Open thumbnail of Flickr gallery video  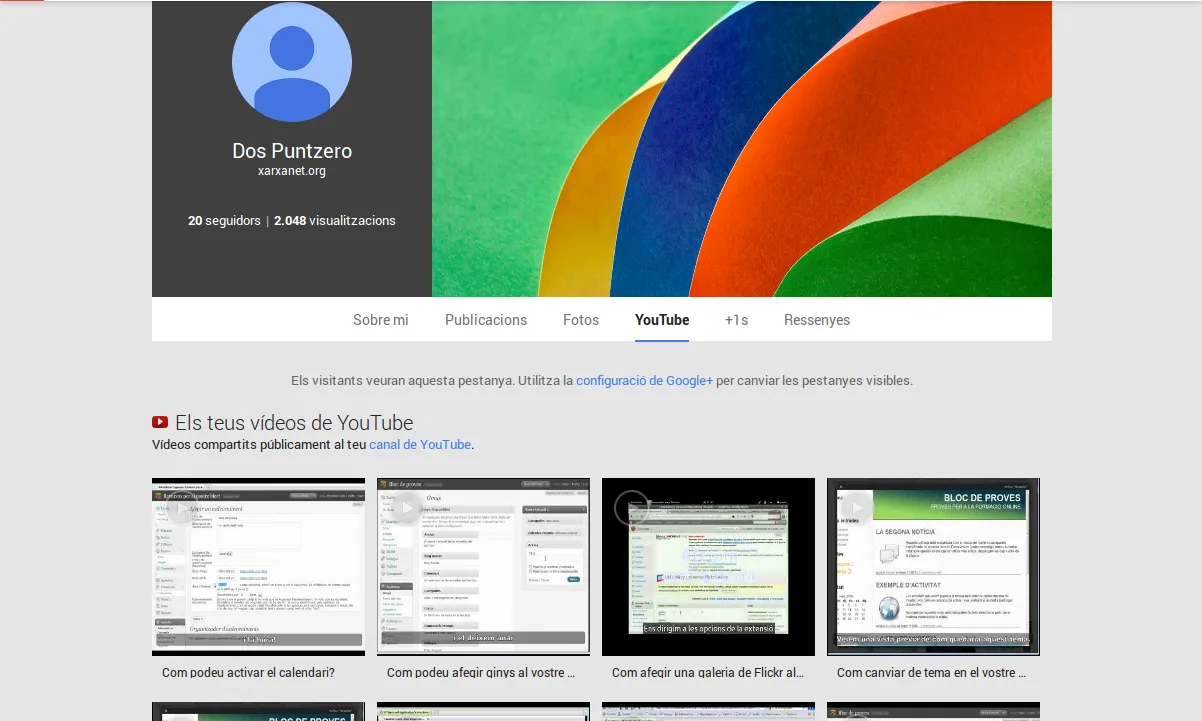[709, 566]
